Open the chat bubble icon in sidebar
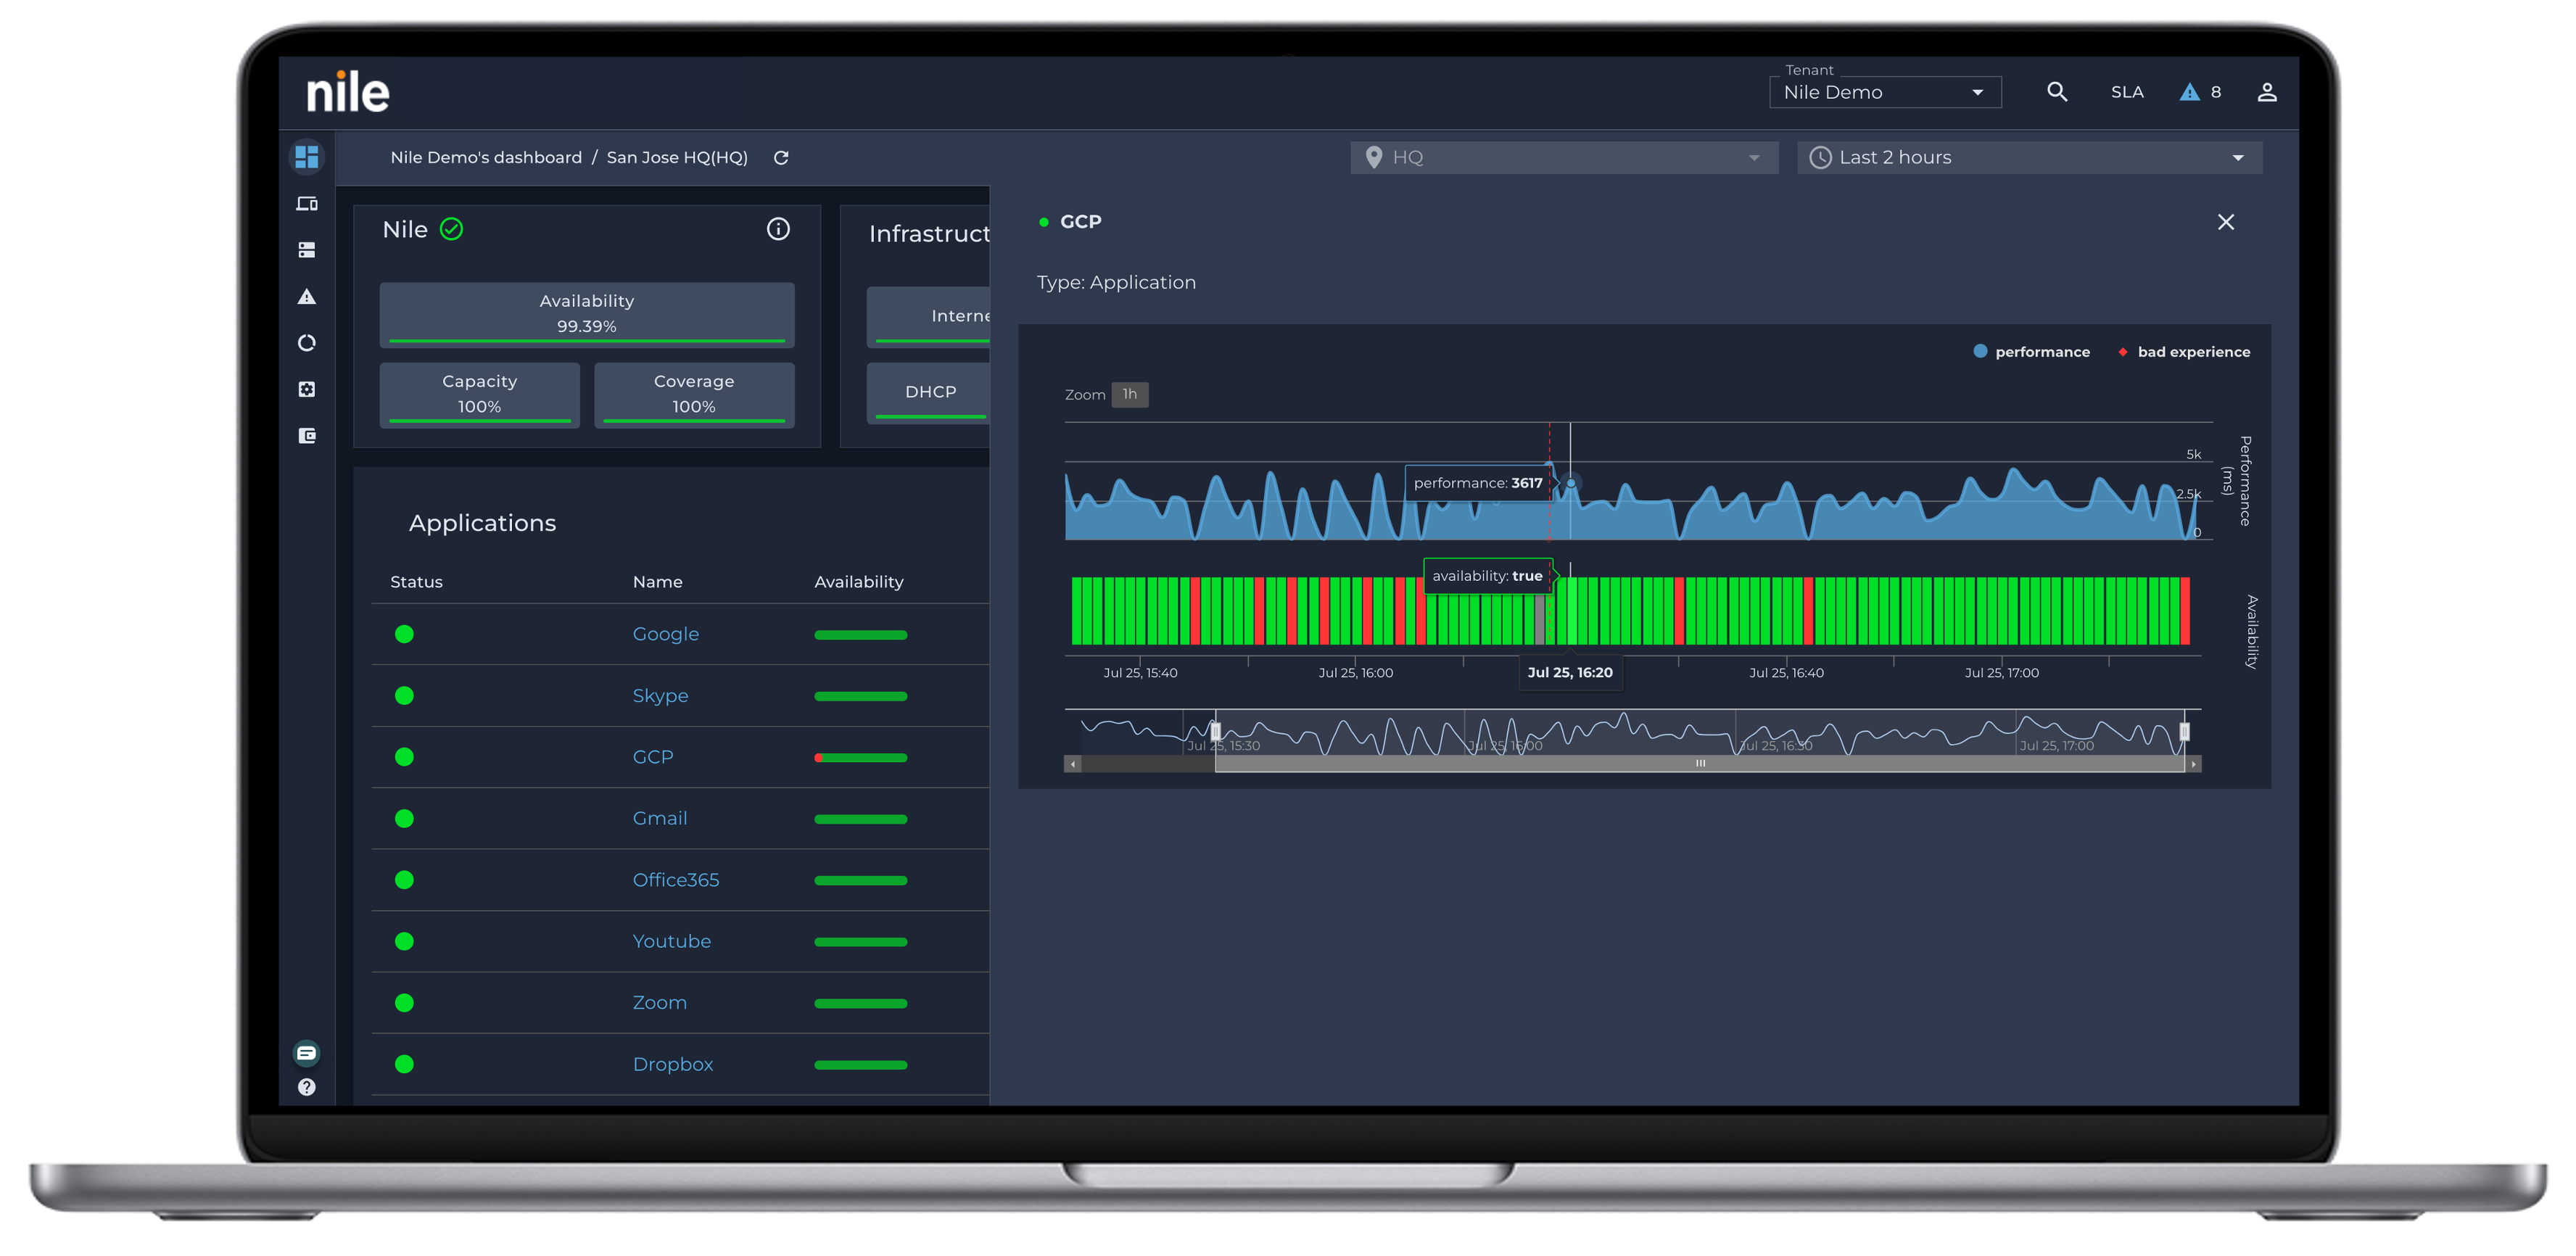 click(x=307, y=1053)
